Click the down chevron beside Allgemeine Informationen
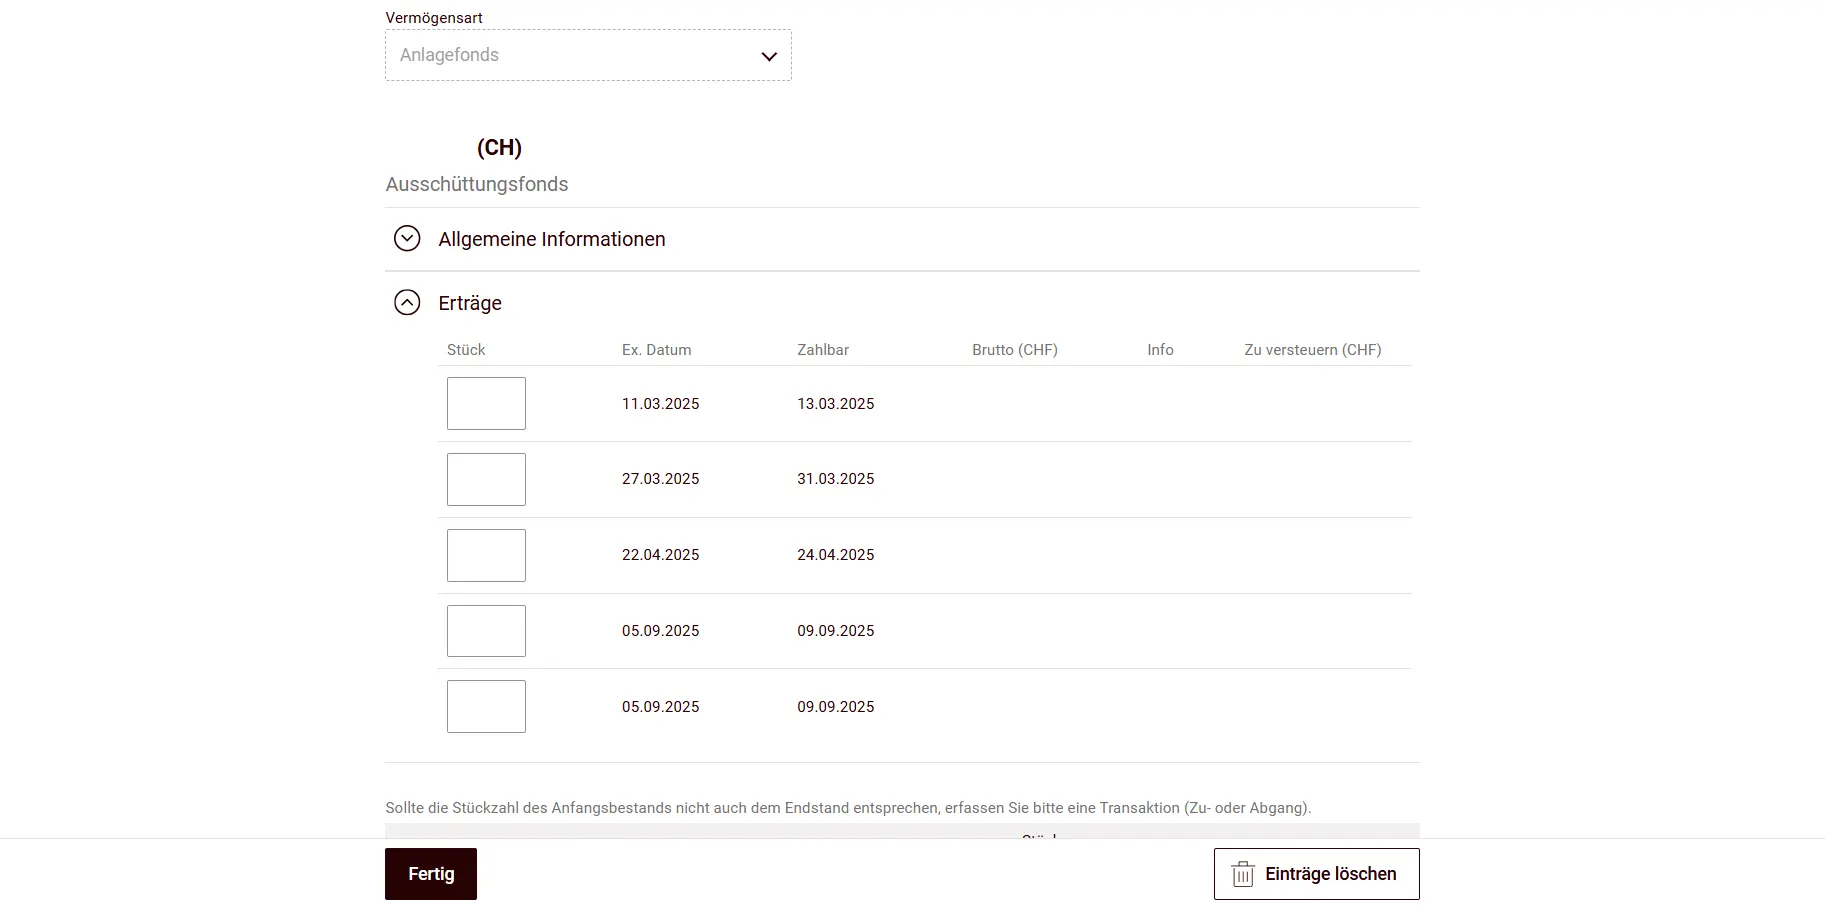Viewport: 1825px width, 907px height. click(x=407, y=239)
